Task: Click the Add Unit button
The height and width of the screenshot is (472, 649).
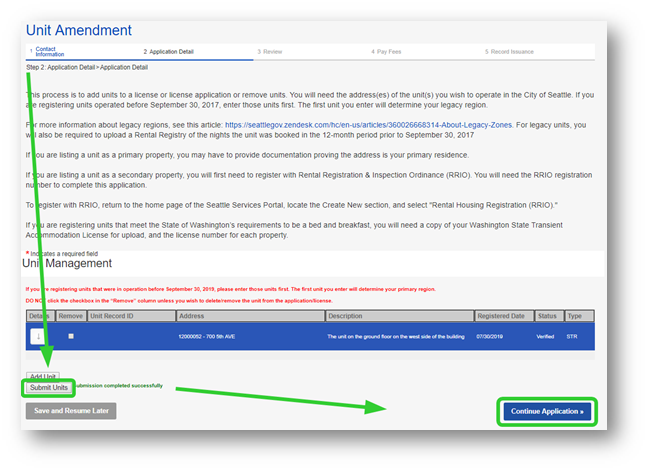Action: coord(42,377)
